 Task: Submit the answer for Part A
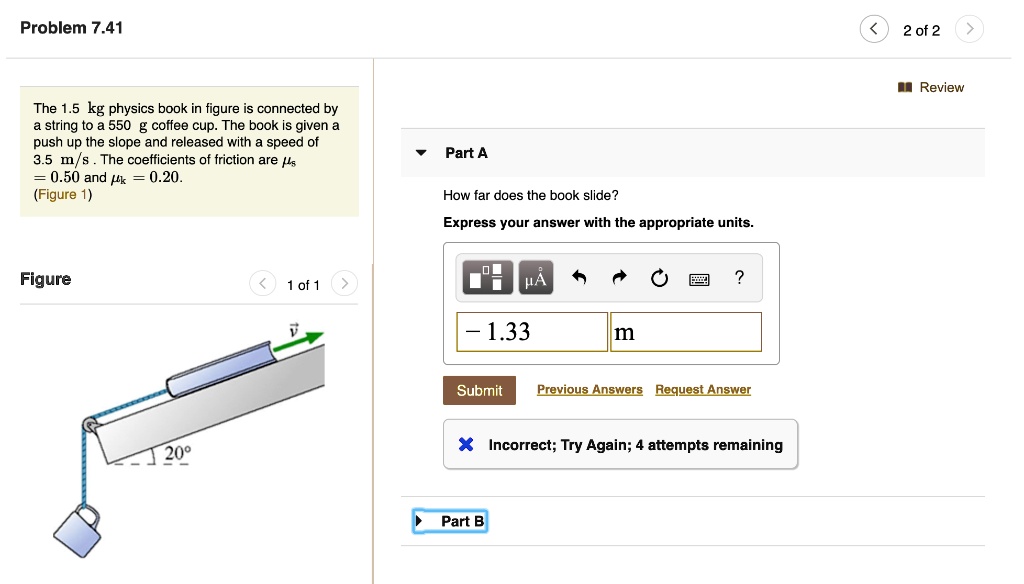point(479,390)
